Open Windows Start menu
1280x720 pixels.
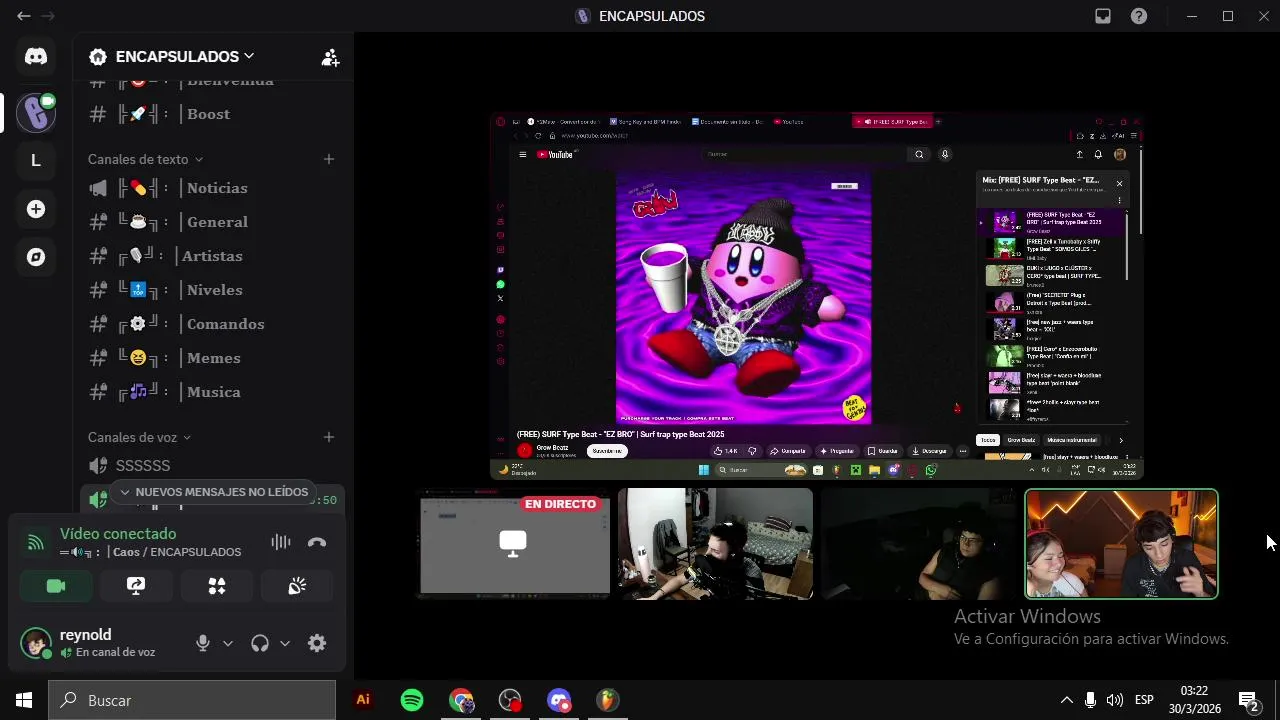[24, 700]
